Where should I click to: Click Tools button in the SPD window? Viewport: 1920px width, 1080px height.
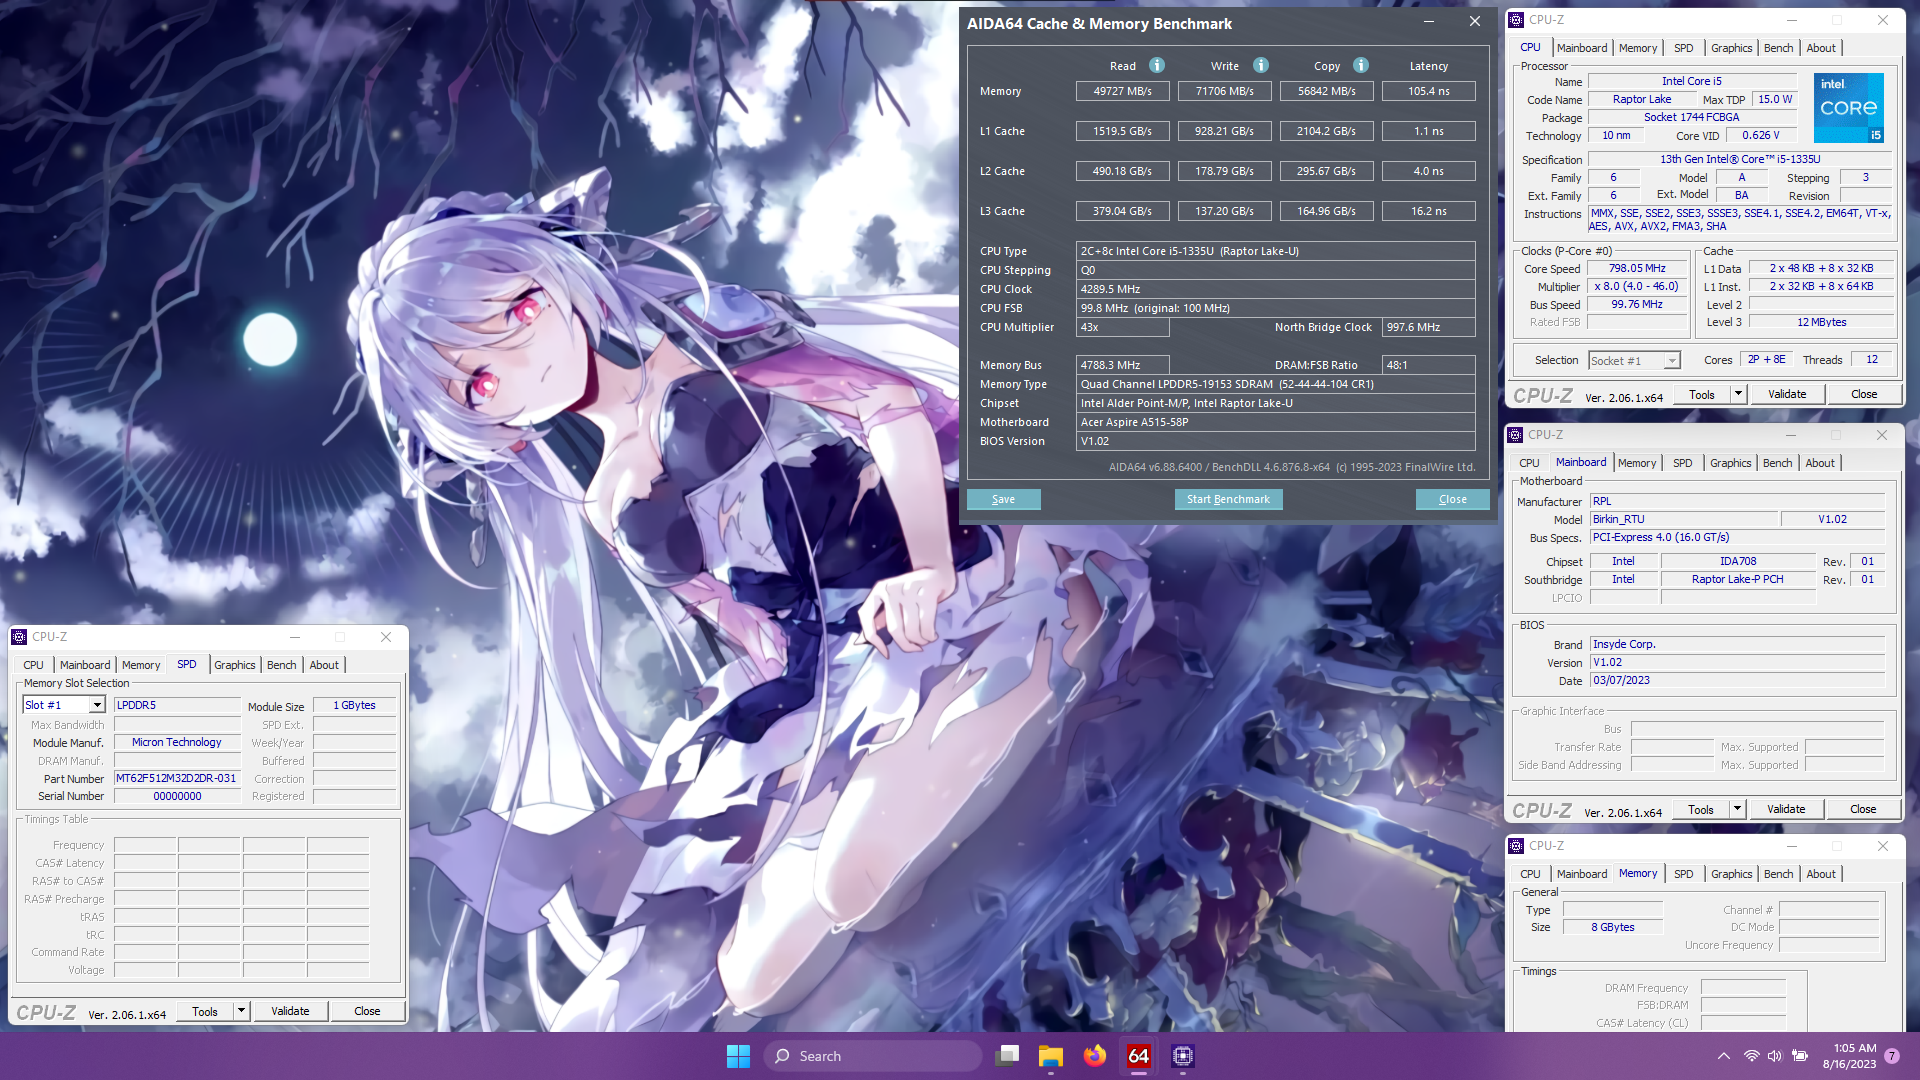tap(205, 1011)
